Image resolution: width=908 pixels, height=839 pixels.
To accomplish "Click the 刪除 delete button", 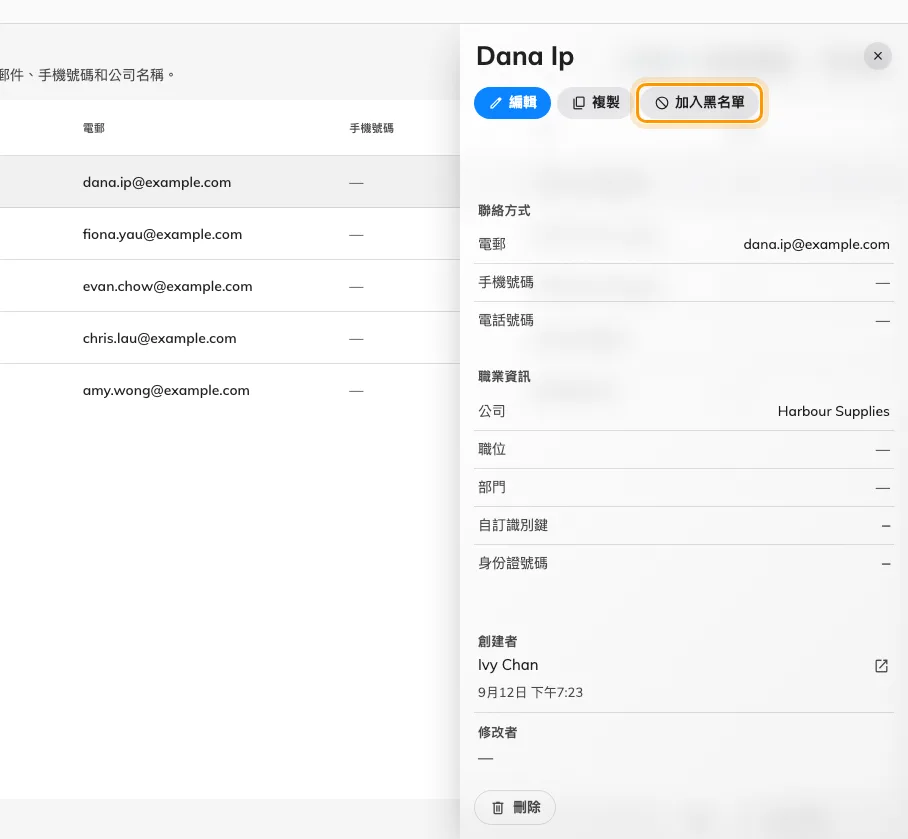I will tap(515, 807).
